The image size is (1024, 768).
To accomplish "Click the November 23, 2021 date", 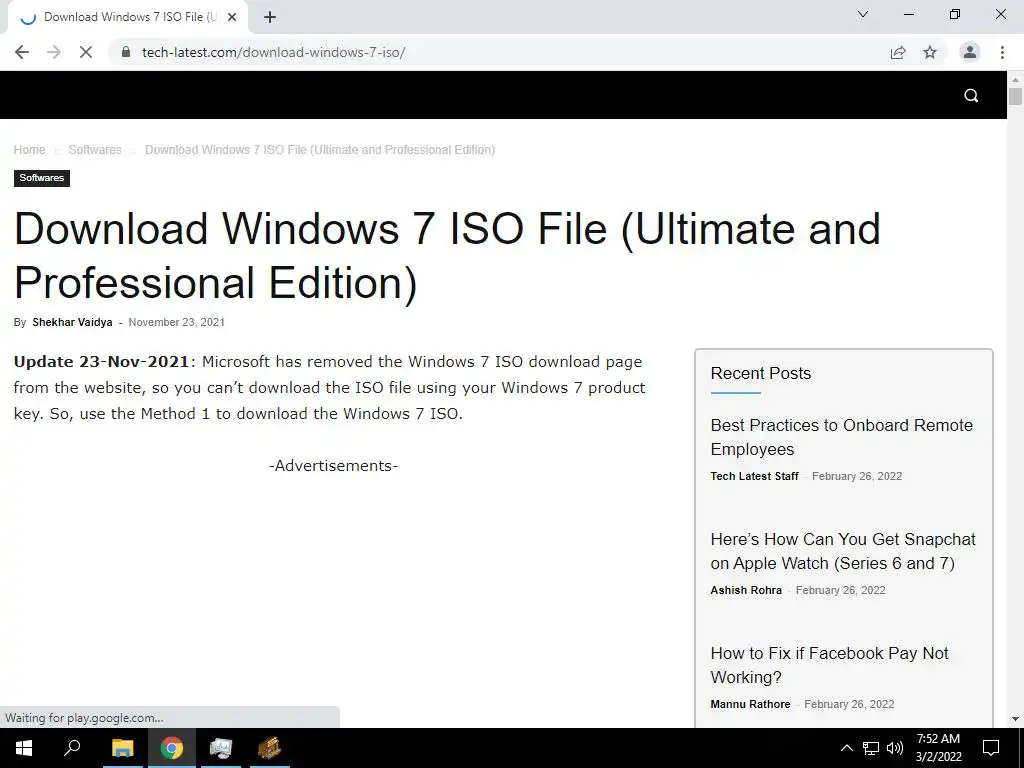I will click(x=176, y=322).
